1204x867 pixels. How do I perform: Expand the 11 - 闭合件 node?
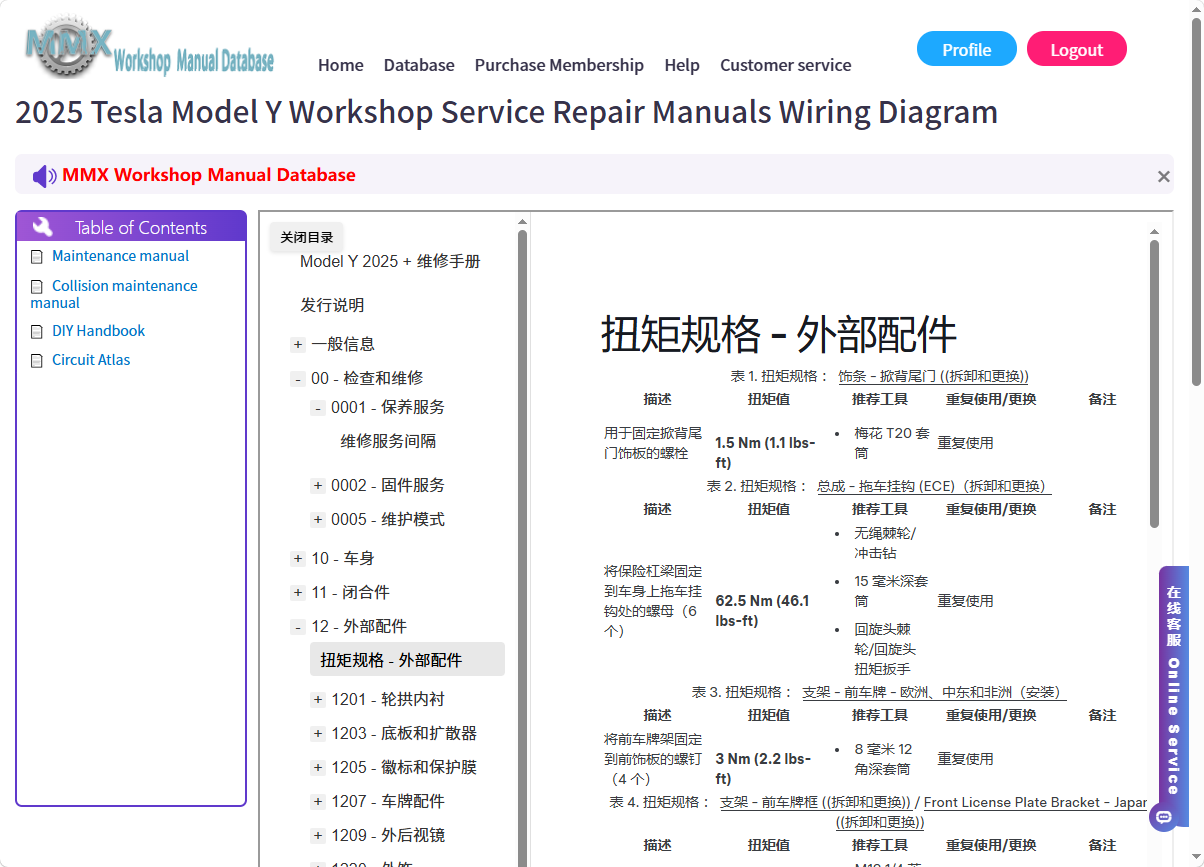(x=298, y=593)
